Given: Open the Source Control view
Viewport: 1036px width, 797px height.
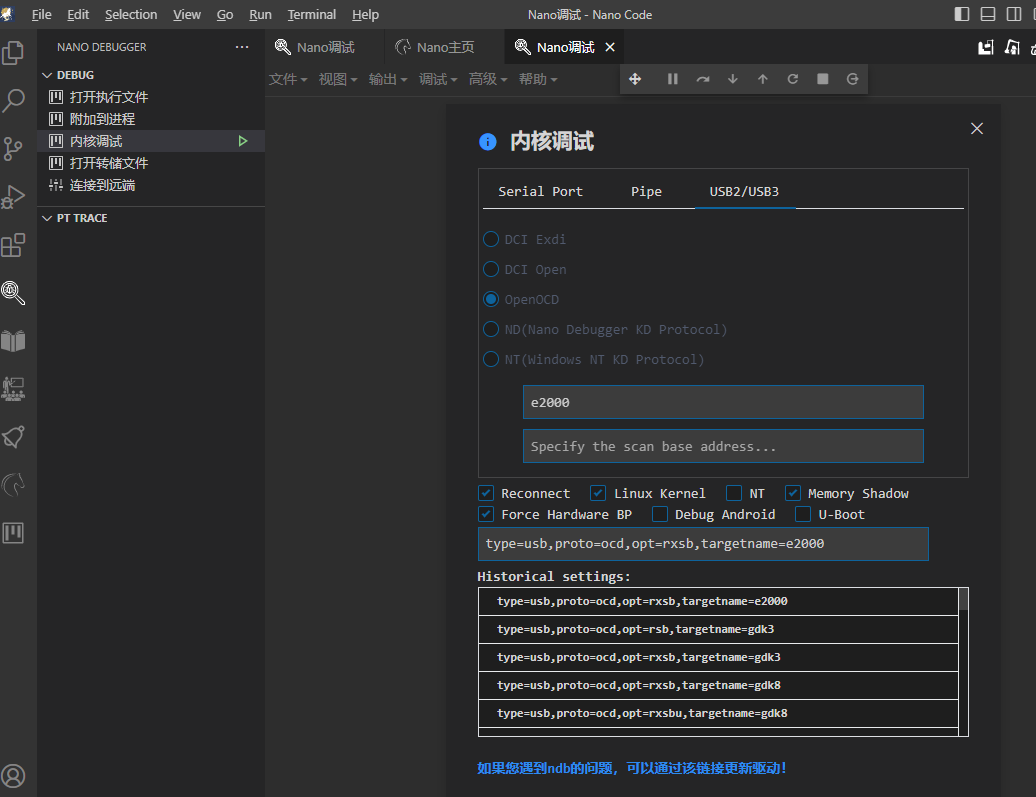Looking at the screenshot, I should tap(13, 149).
